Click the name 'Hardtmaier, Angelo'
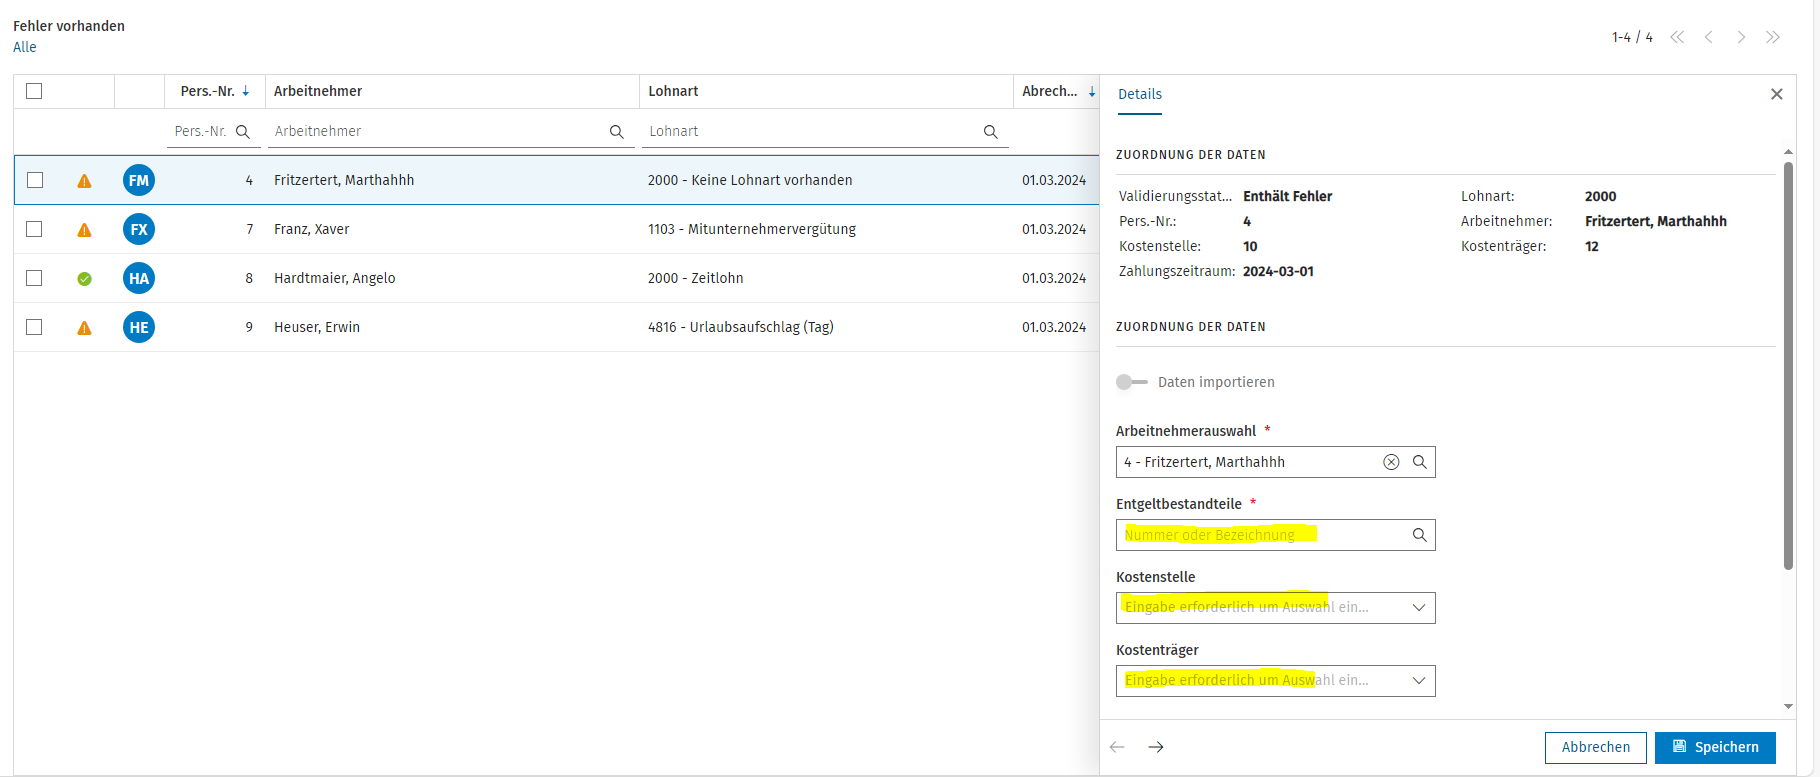This screenshot has height=777, width=1820. 335,278
